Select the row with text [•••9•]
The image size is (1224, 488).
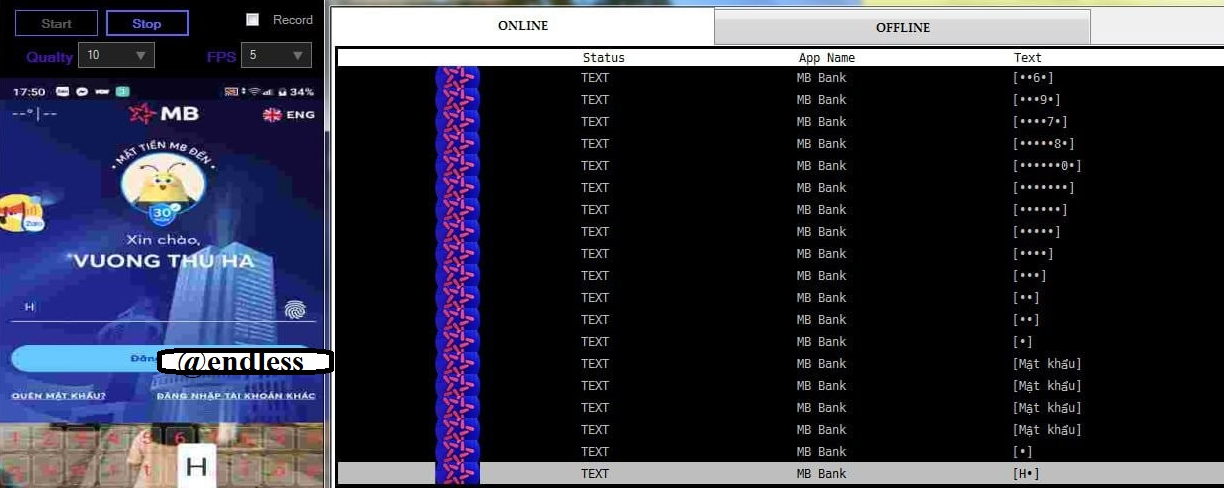(x=780, y=99)
